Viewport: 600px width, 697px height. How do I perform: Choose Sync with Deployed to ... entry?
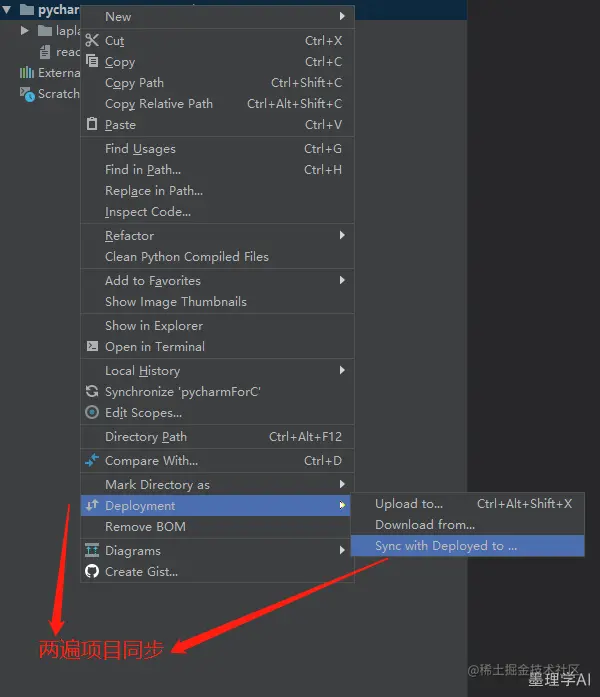click(x=468, y=545)
